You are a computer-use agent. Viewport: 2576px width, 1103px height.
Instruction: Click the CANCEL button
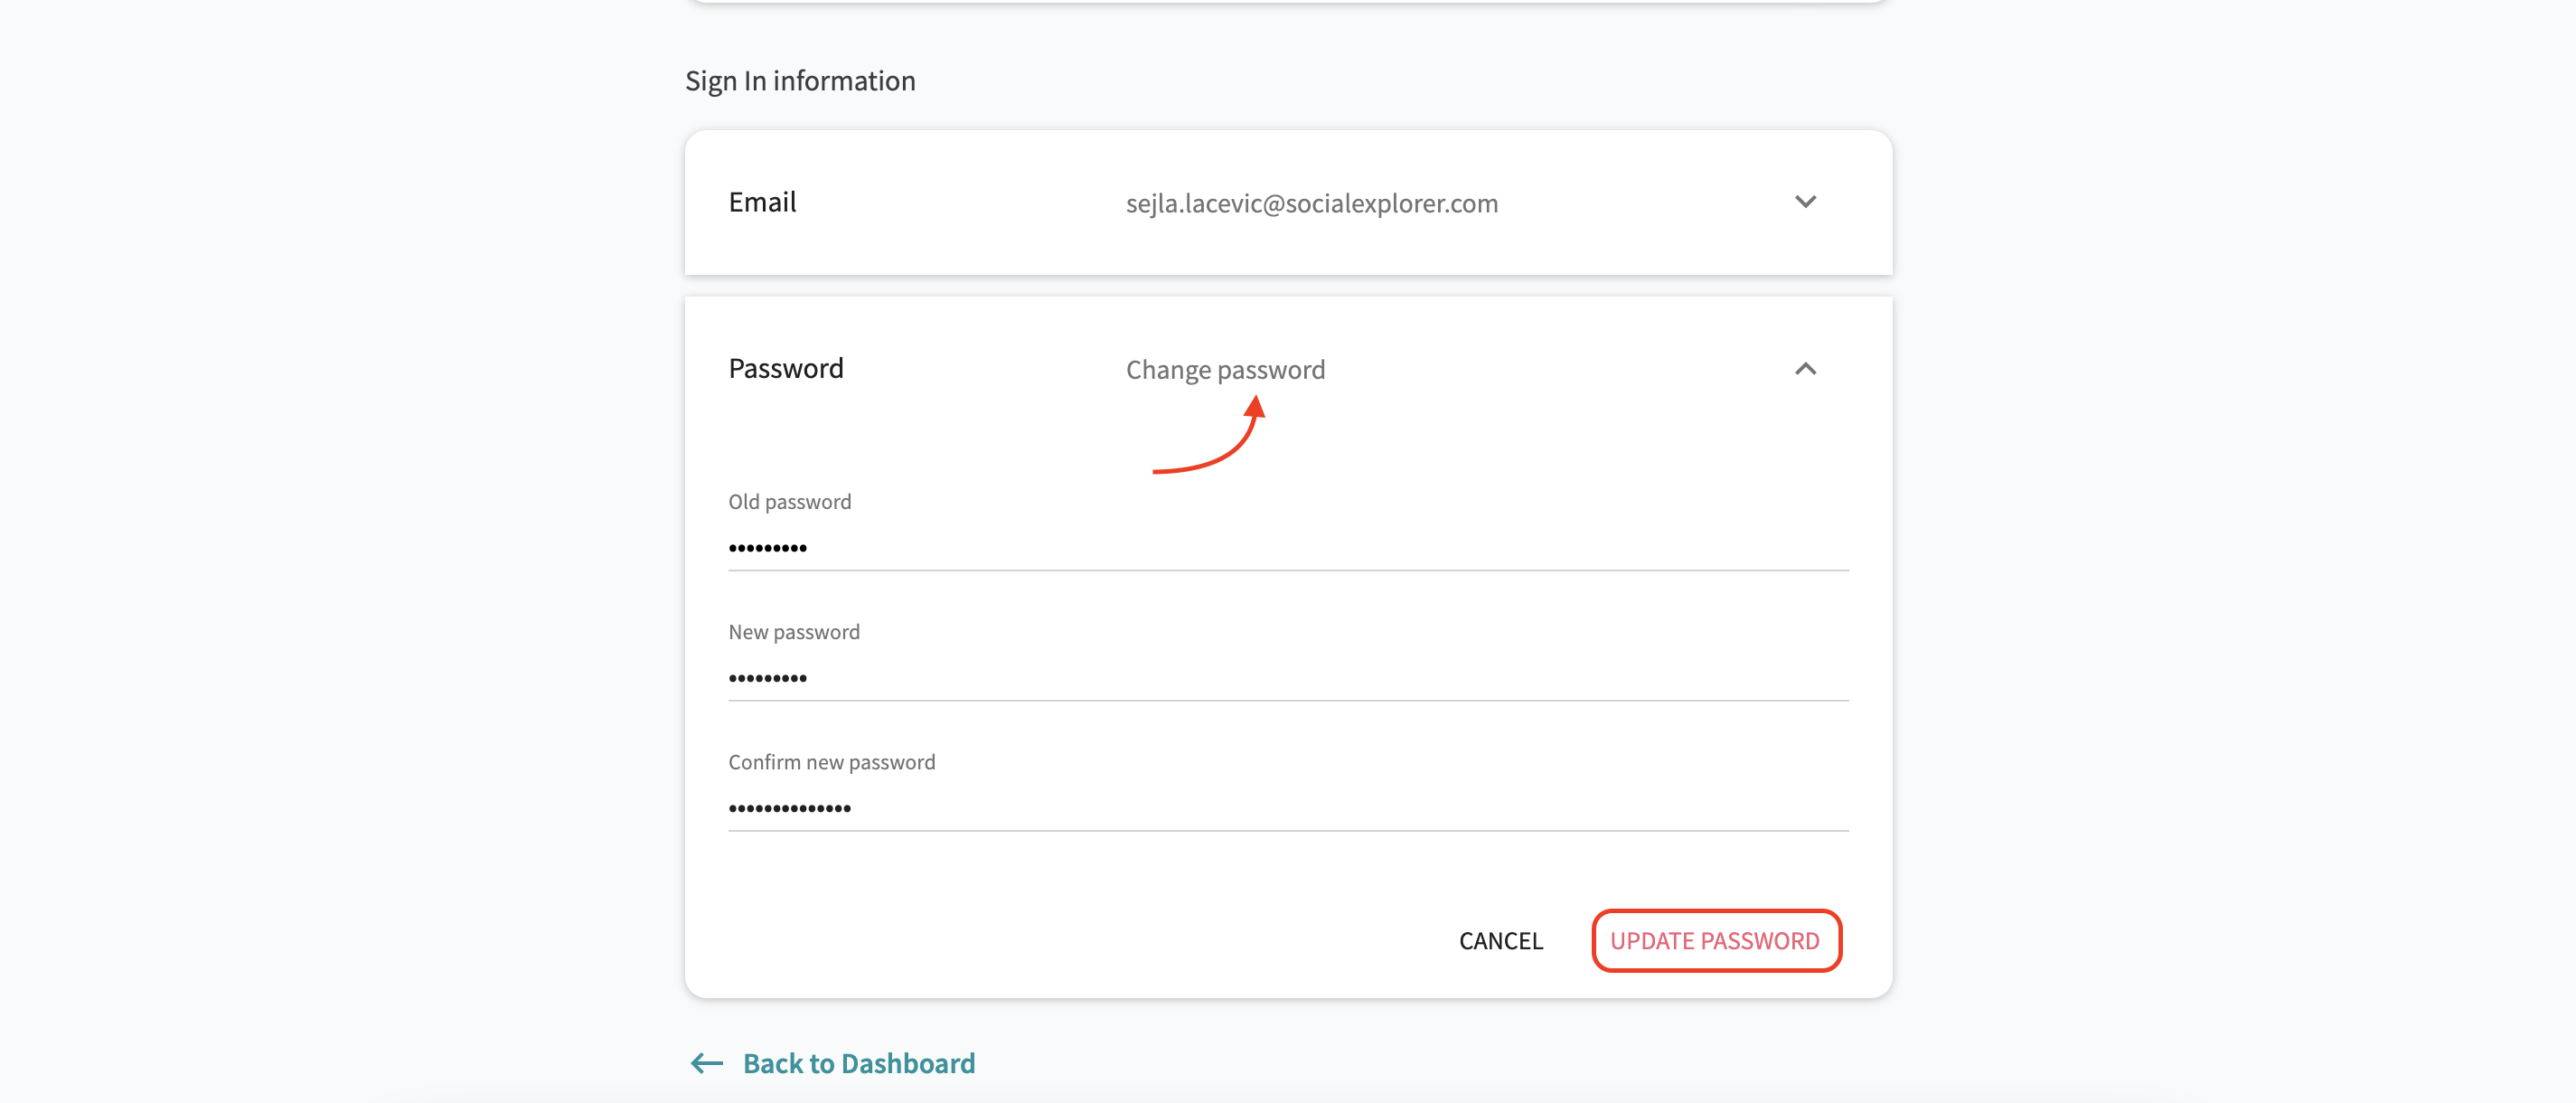pyautogui.click(x=1500, y=940)
